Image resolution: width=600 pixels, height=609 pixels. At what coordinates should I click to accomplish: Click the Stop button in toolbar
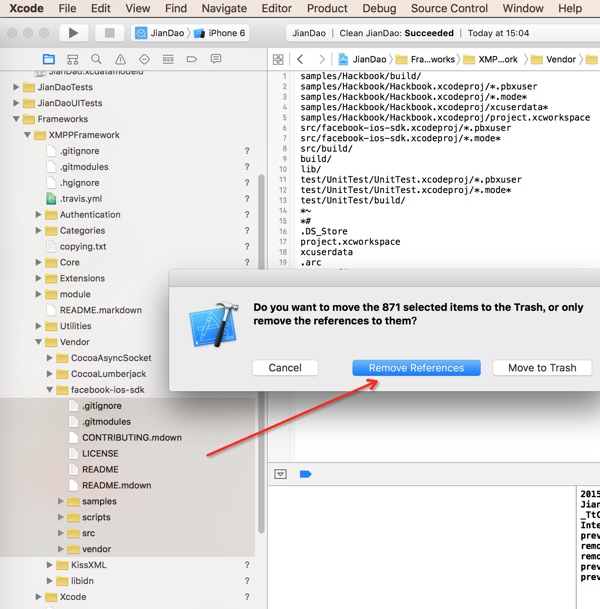point(110,33)
